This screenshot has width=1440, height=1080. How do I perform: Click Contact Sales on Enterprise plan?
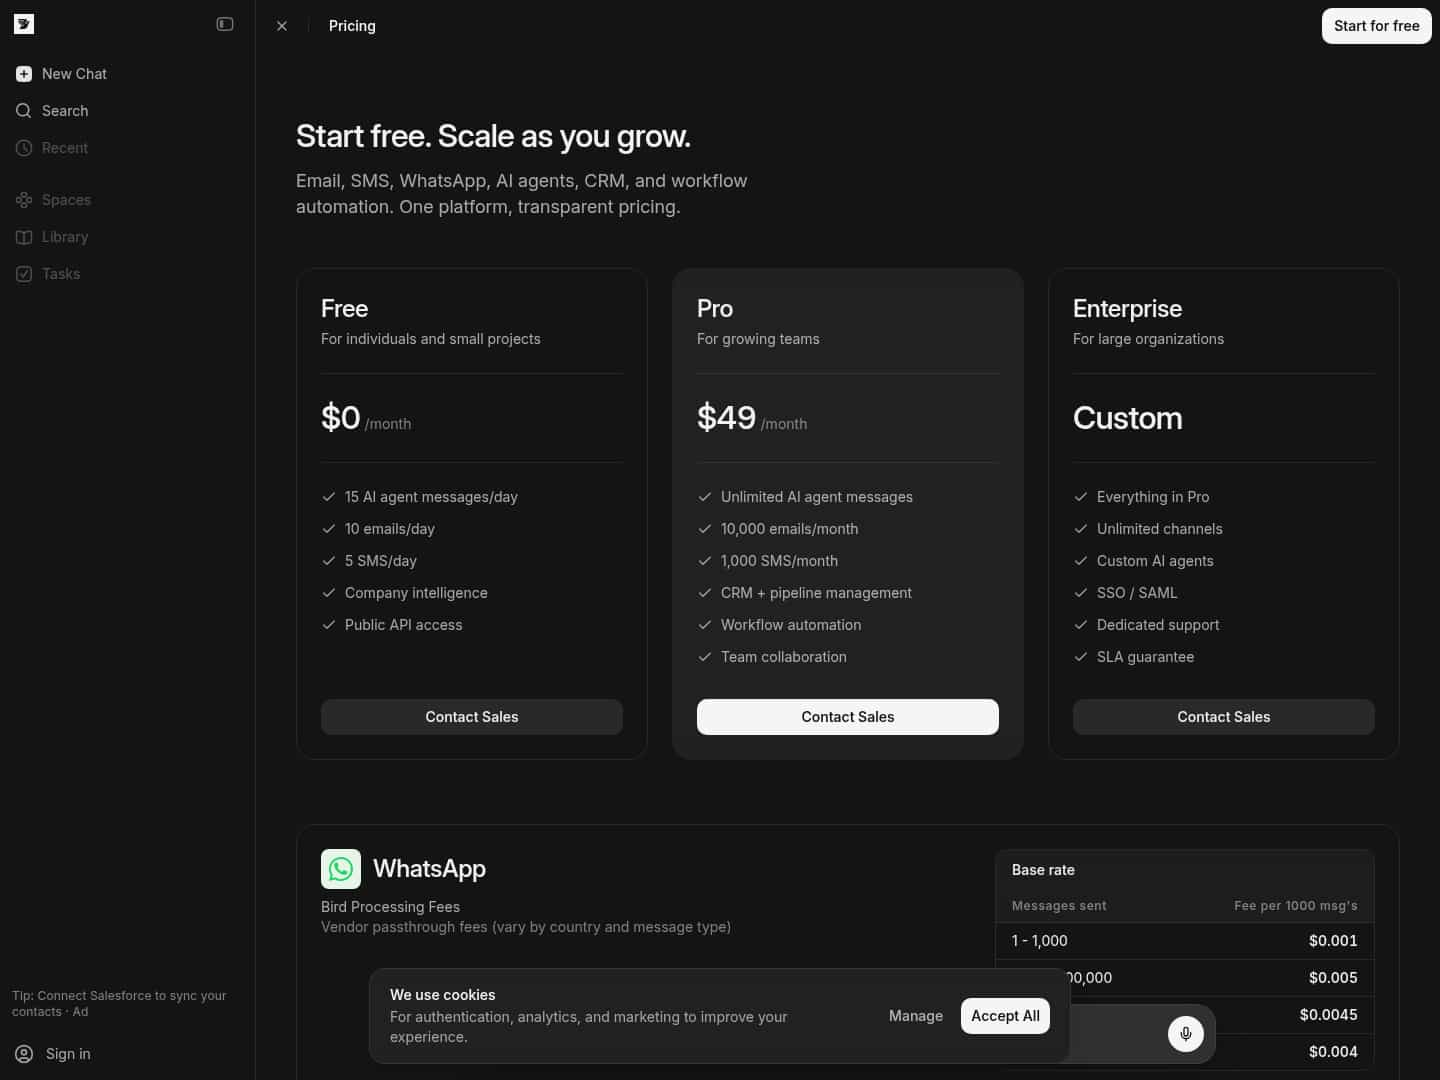click(x=1223, y=717)
